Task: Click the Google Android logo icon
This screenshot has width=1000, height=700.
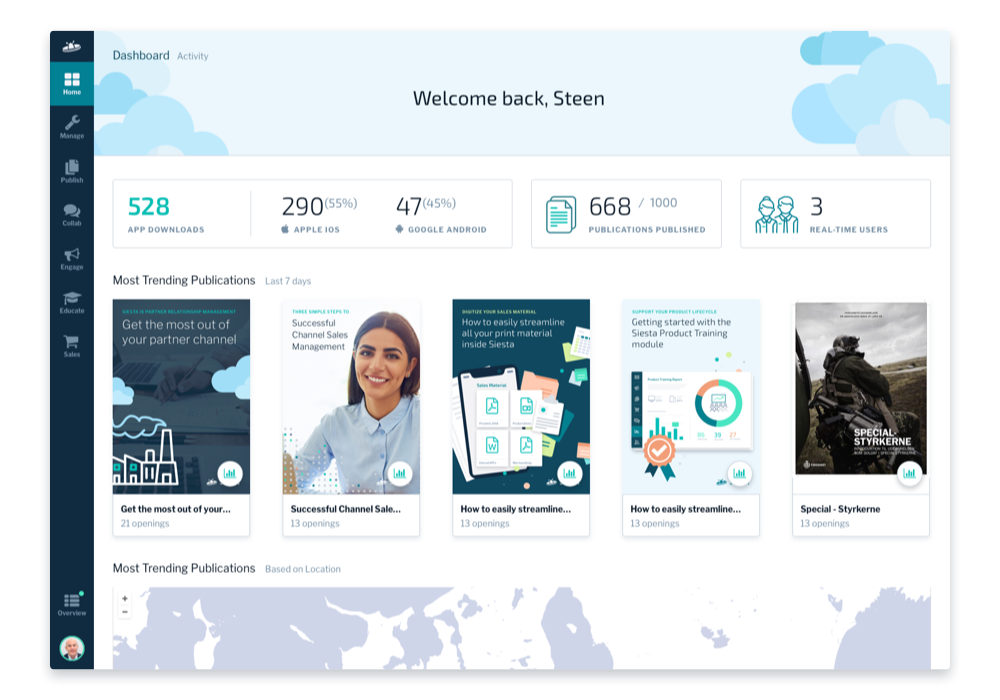Action: pos(399,229)
